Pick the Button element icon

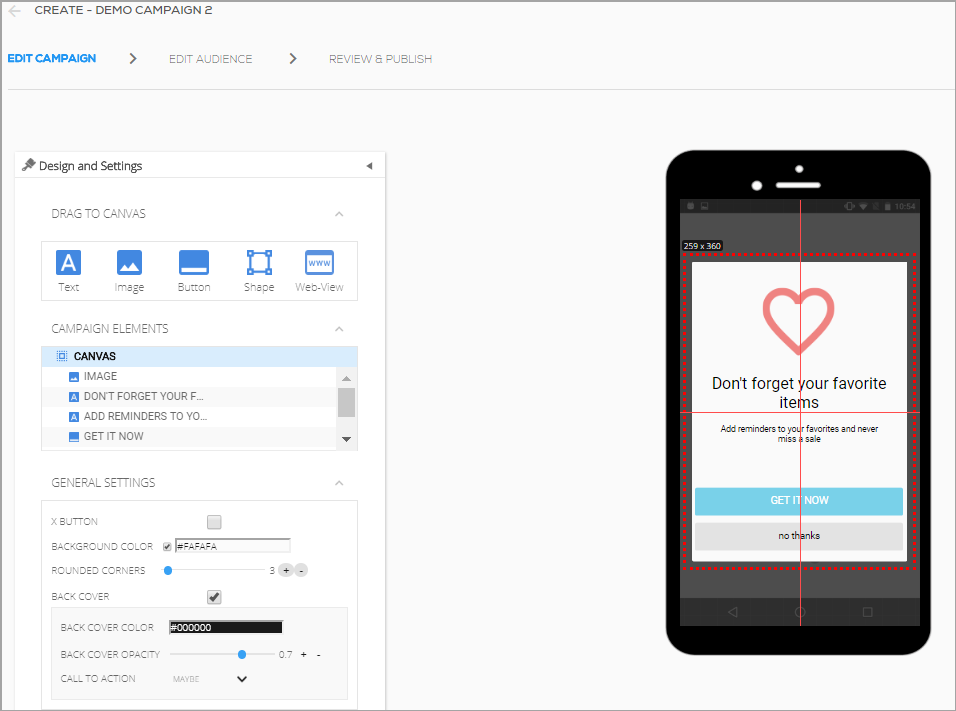tap(194, 263)
